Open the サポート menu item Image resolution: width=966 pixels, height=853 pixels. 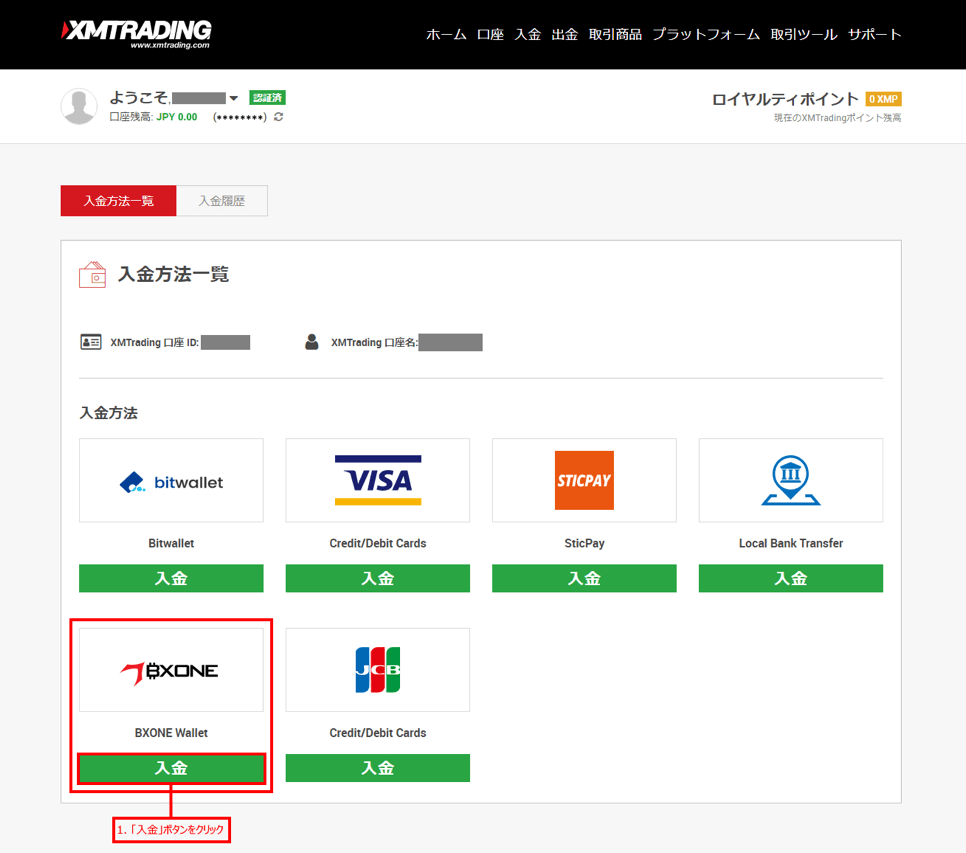click(874, 34)
